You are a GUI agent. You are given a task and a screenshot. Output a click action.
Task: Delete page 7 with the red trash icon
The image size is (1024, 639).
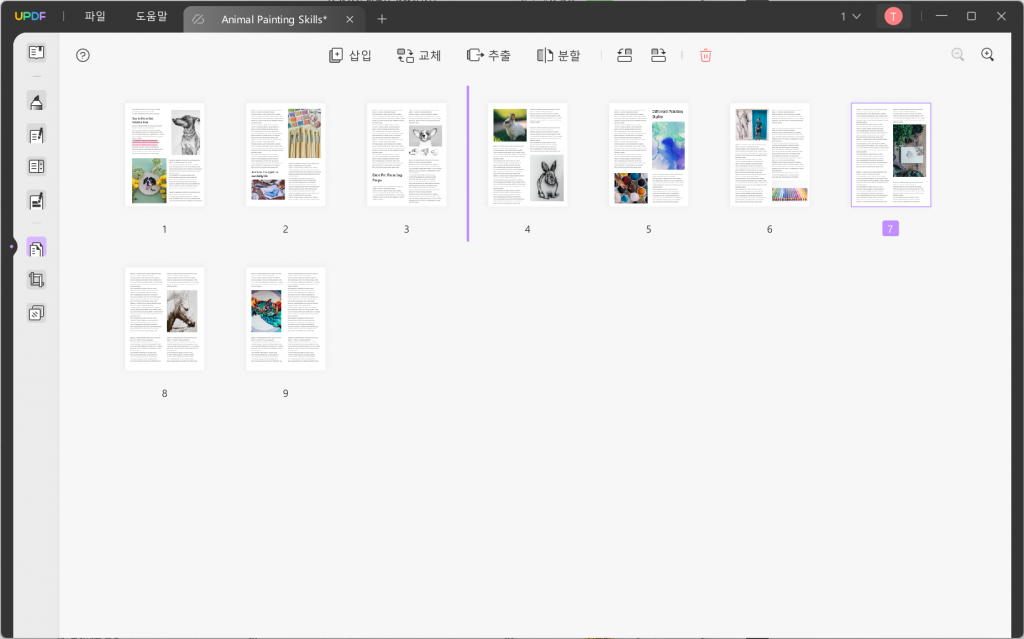[x=705, y=55]
